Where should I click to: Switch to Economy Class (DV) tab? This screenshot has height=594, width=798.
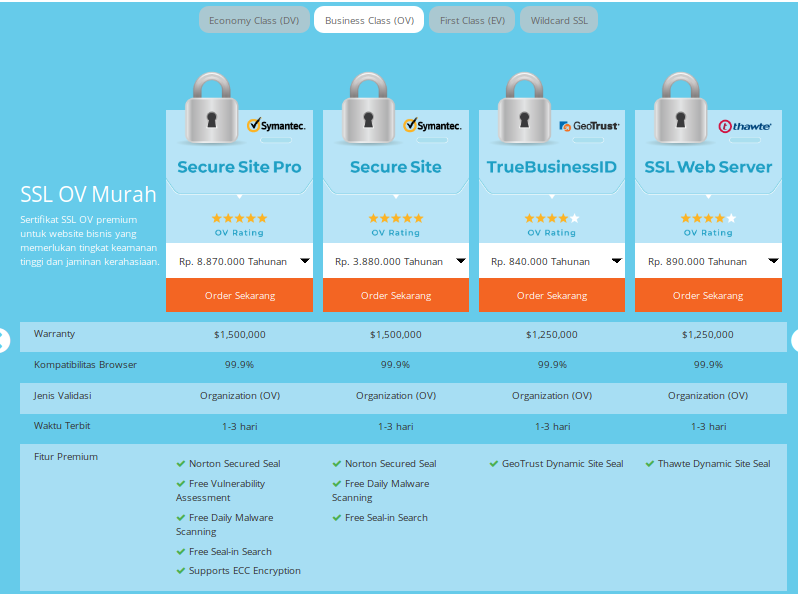point(254,20)
